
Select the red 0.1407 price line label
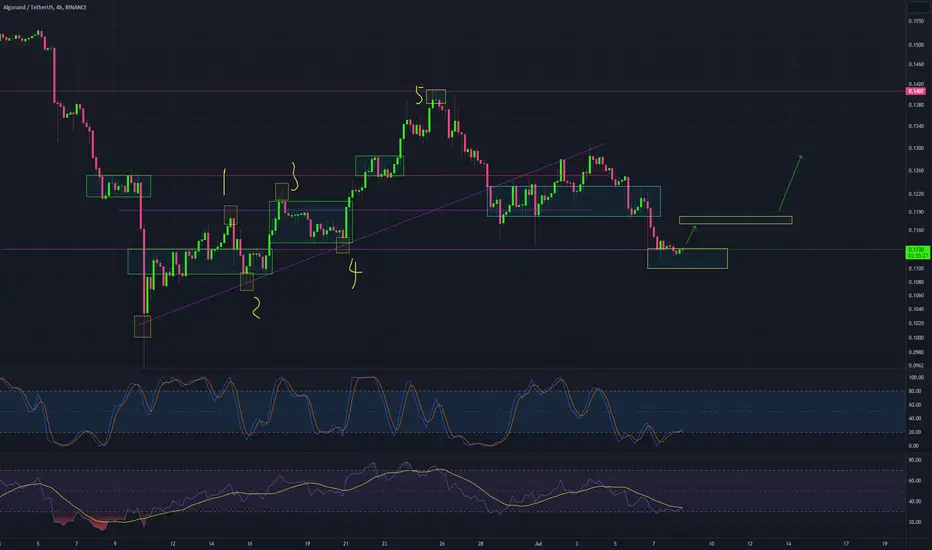point(915,91)
